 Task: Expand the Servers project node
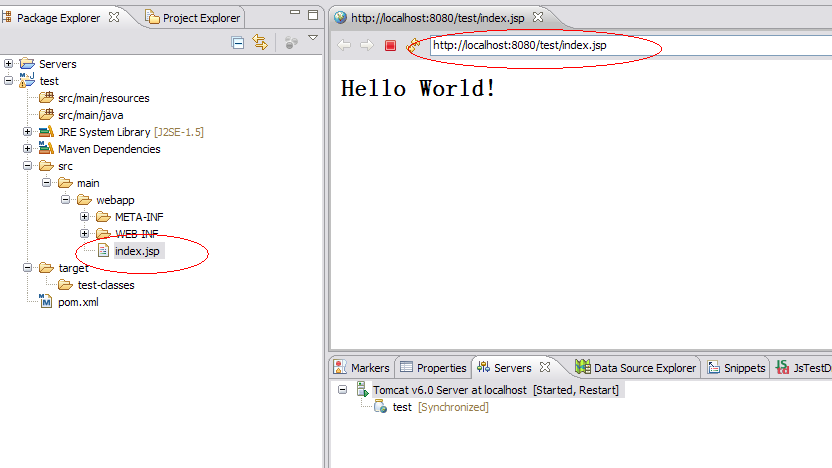point(8,64)
